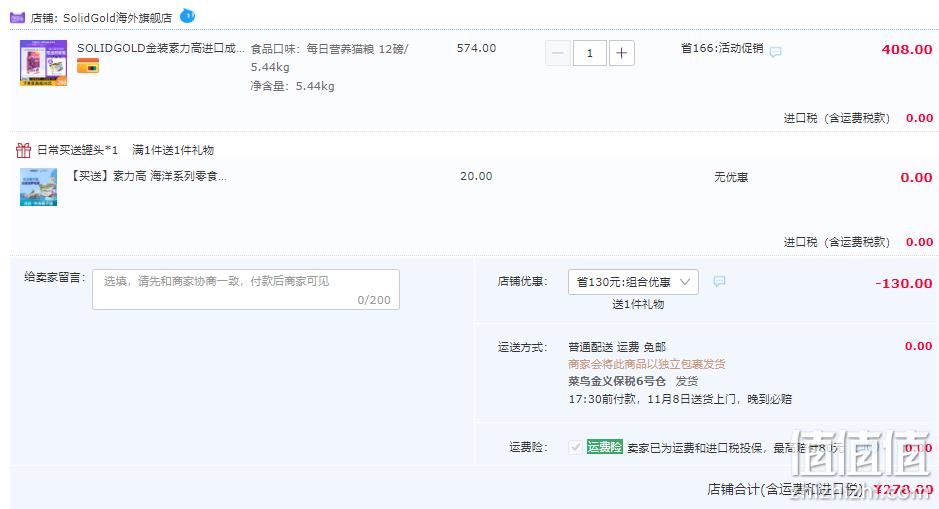Increase quantity with the plus button

click(622, 53)
